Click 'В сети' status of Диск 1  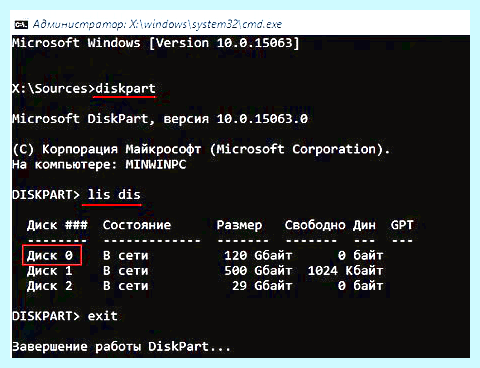point(126,271)
